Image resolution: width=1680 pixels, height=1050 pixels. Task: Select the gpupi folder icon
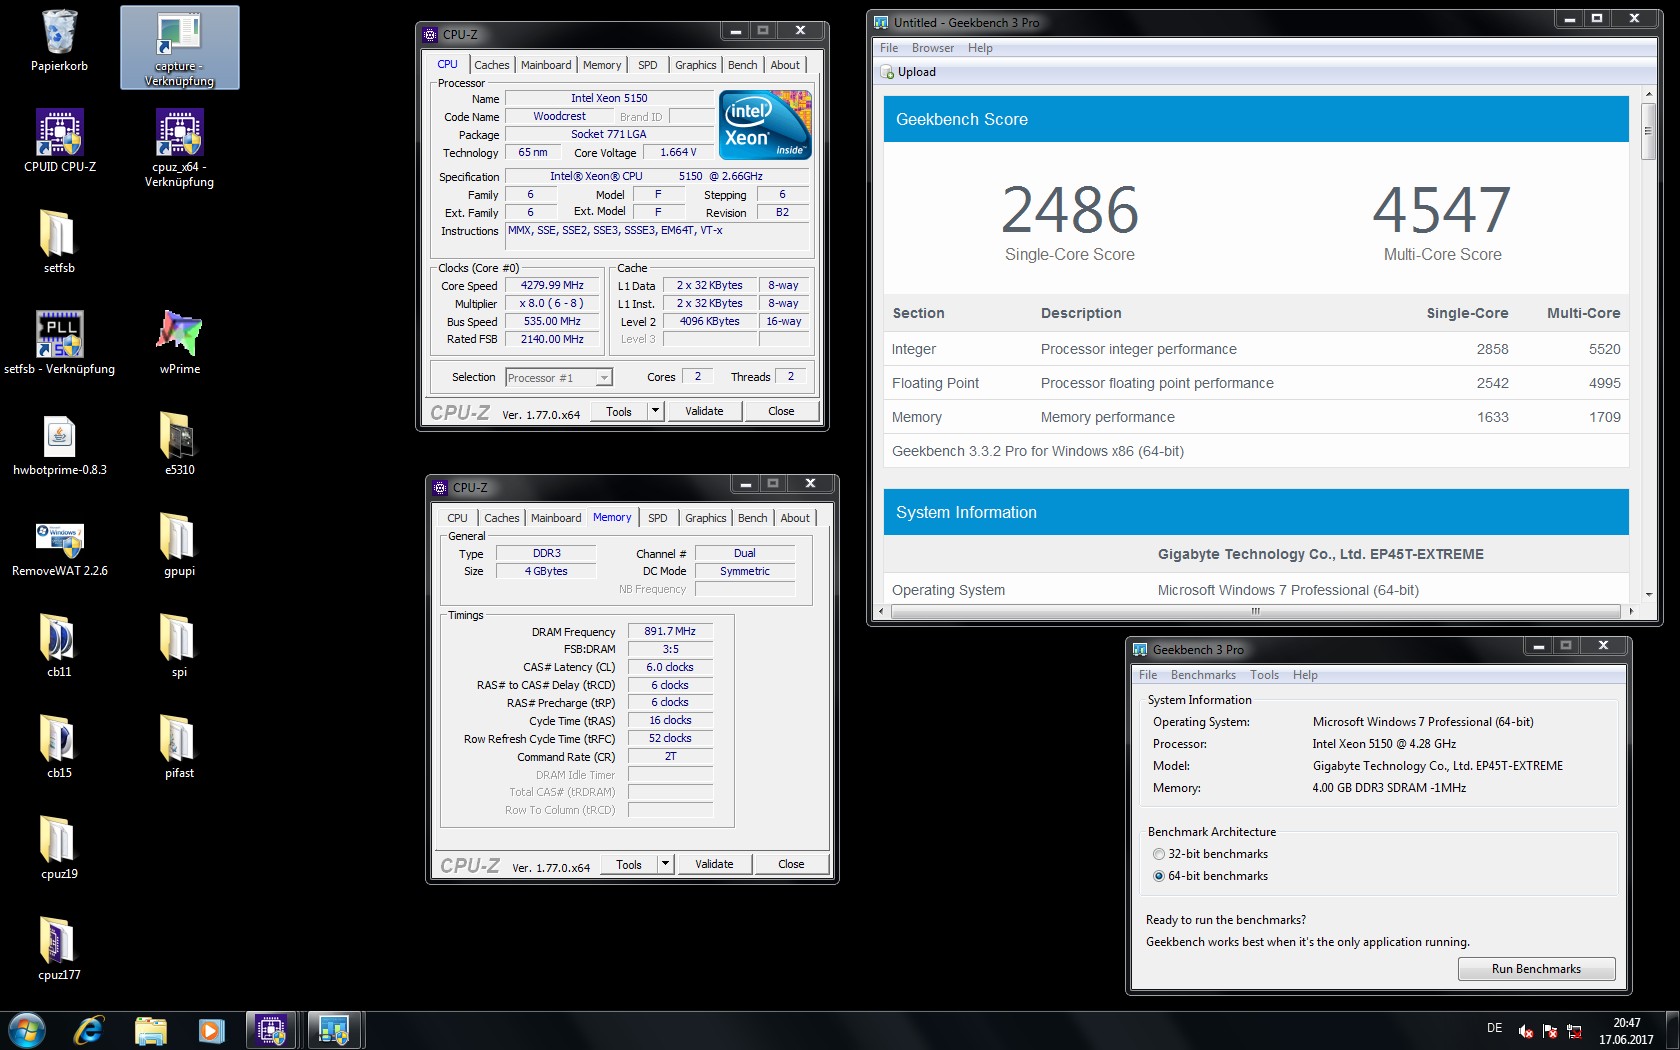(179, 546)
